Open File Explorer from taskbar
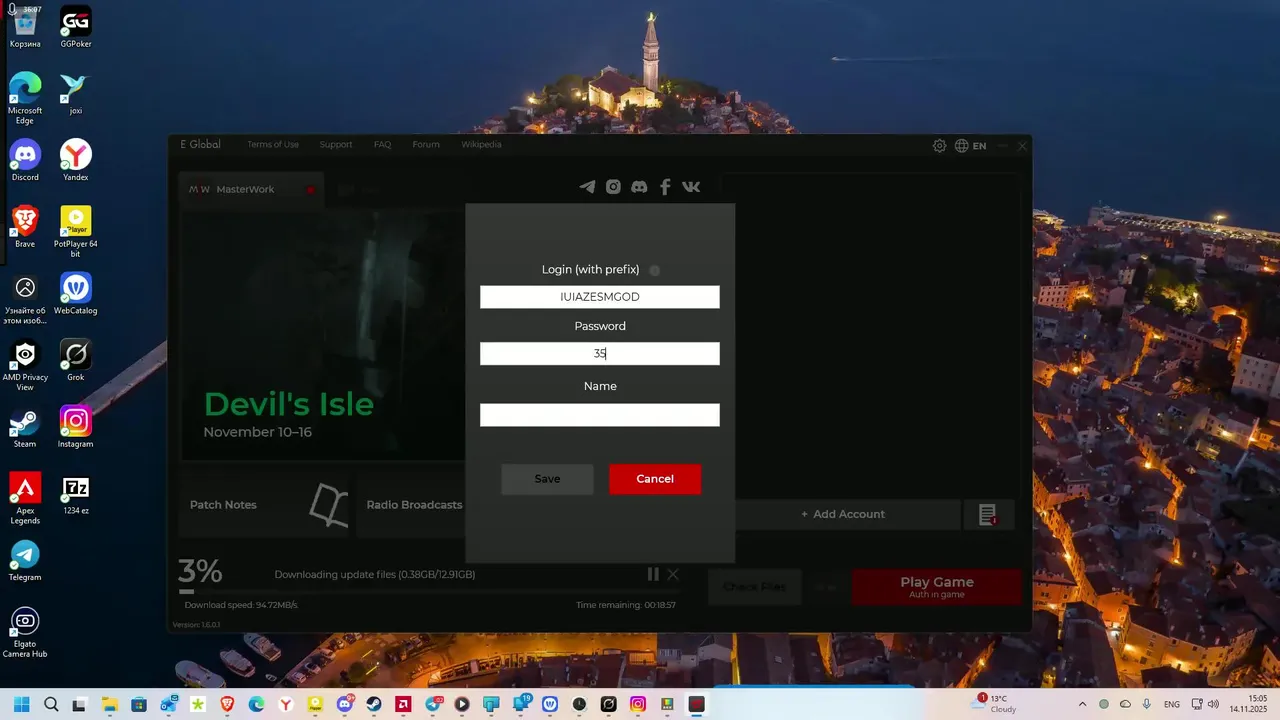 click(110, 704)
